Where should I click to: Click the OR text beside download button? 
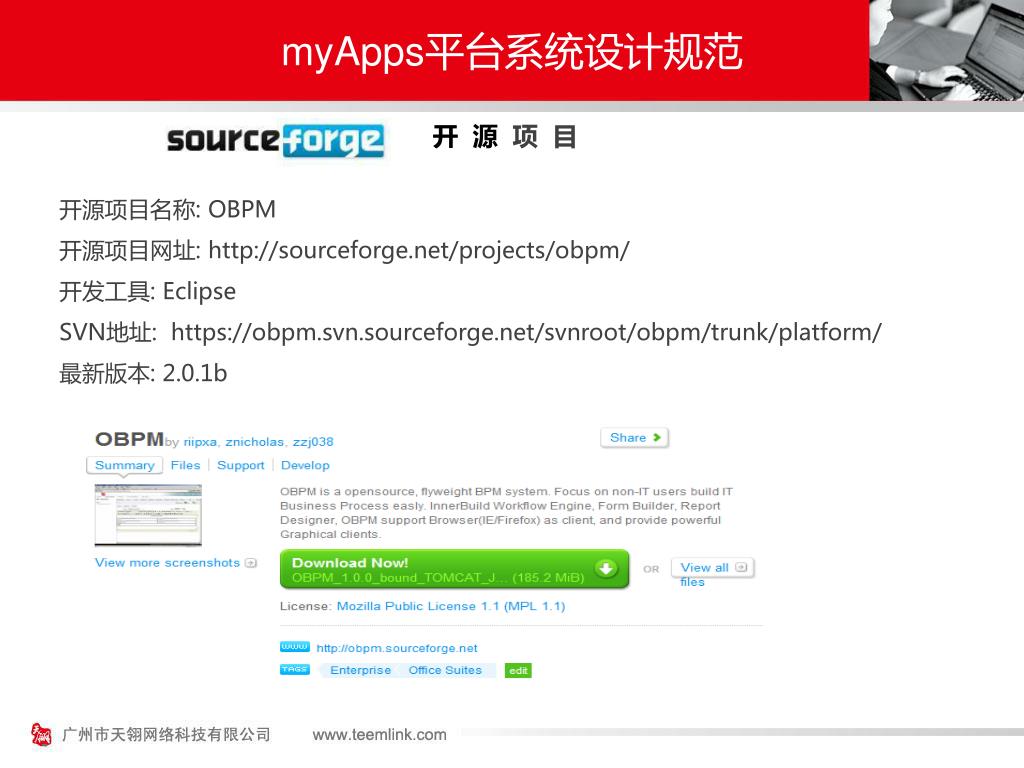coord(651,569)
